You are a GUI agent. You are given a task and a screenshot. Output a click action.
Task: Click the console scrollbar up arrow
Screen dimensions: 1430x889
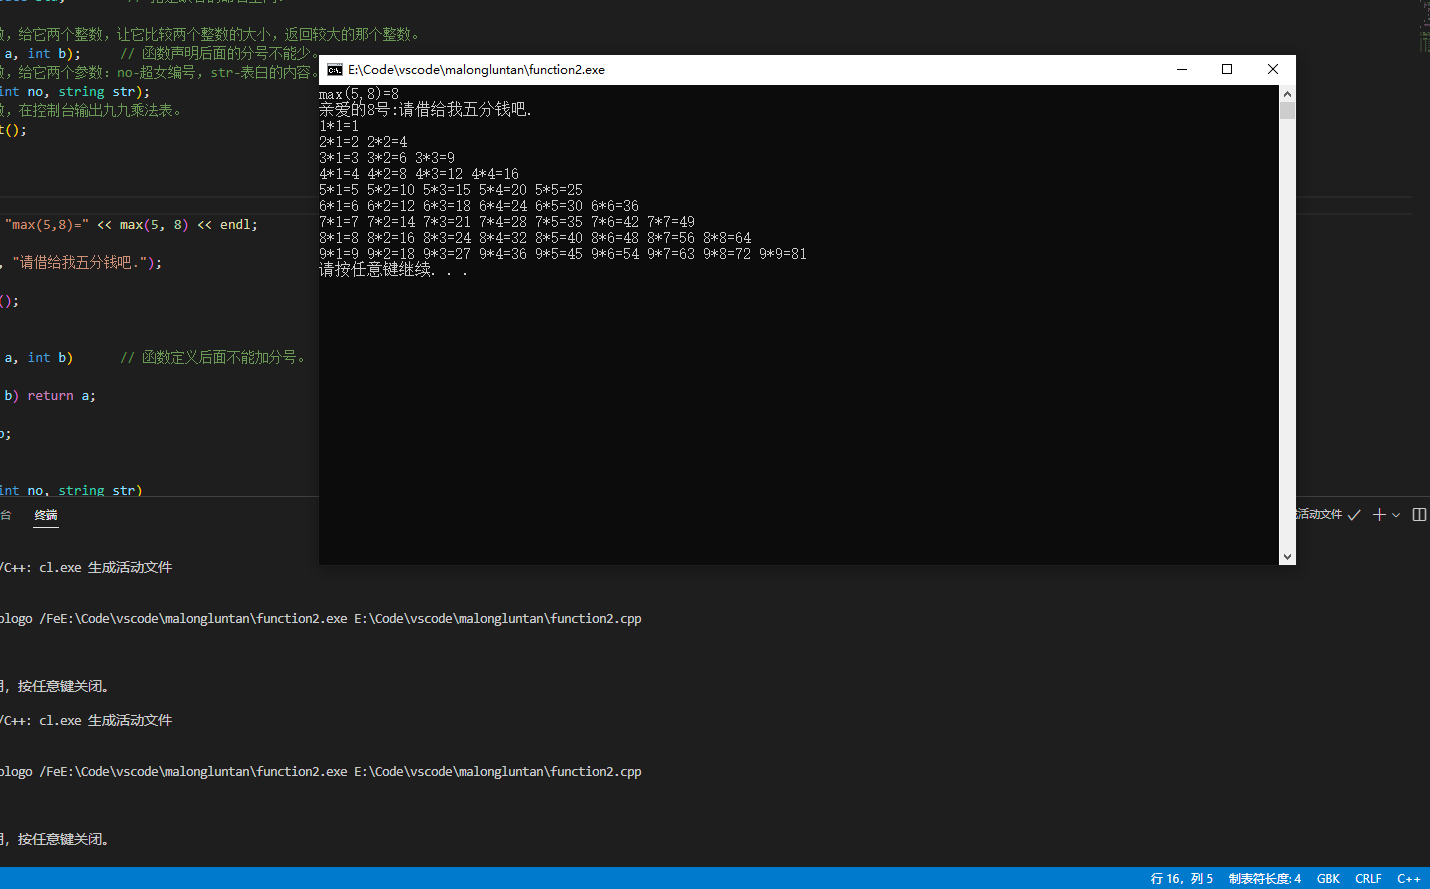point(1287,94)
